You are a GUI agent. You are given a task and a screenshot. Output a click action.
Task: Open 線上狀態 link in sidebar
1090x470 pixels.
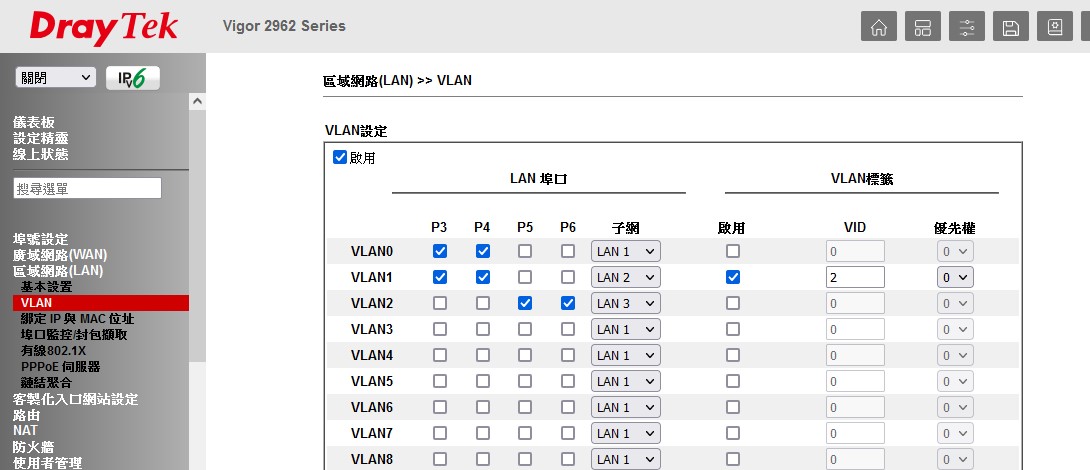coord(41,154)
